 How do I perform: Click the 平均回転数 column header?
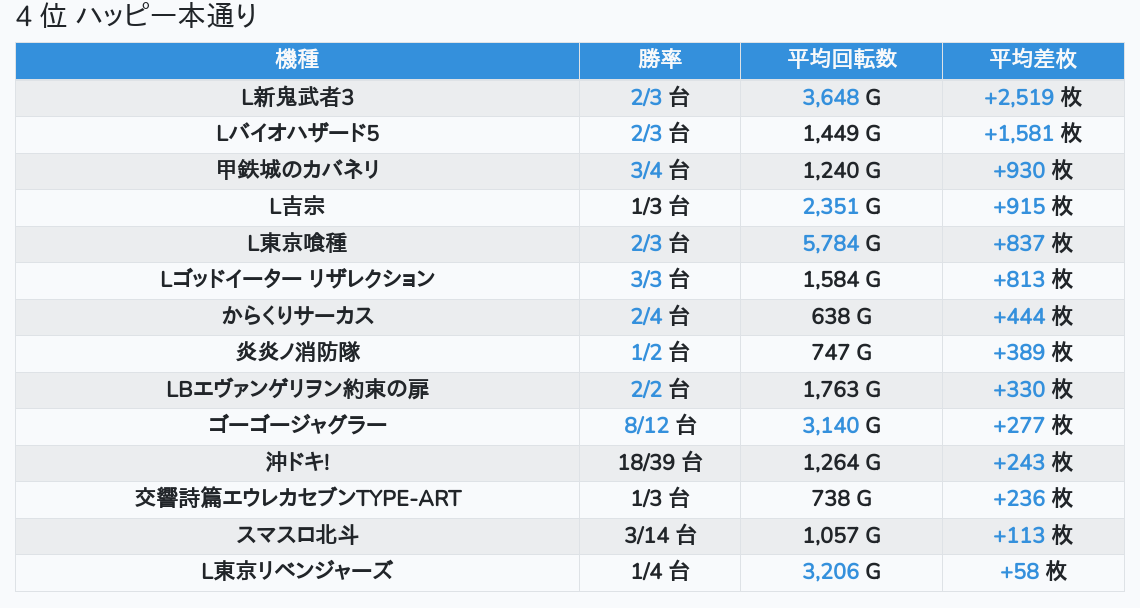[841, 60]
